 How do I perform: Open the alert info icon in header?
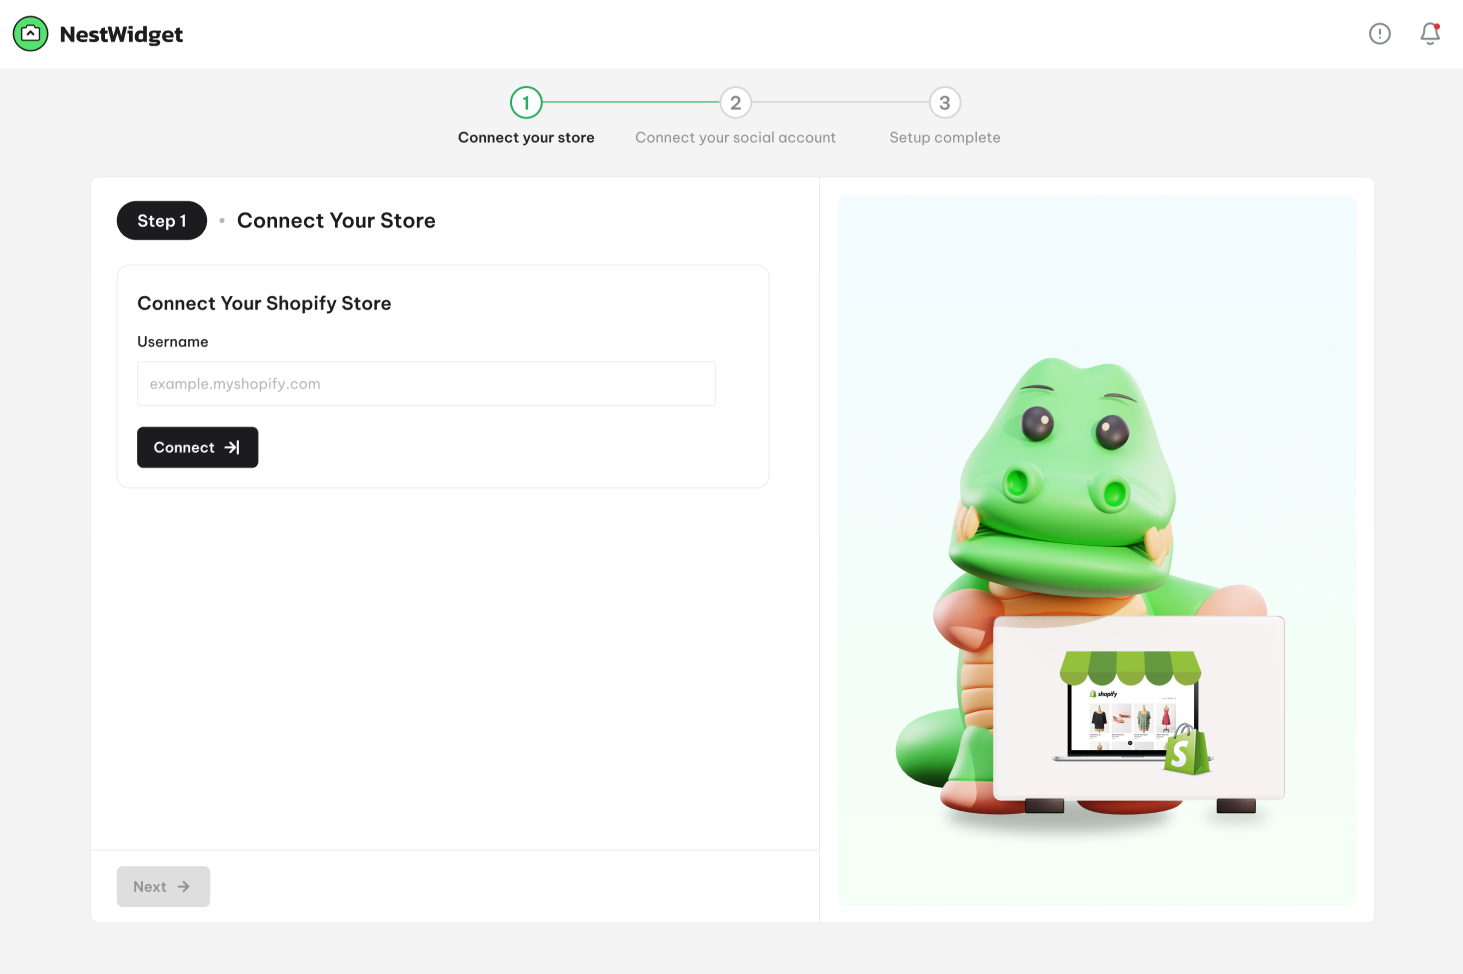coord(1380,34)
